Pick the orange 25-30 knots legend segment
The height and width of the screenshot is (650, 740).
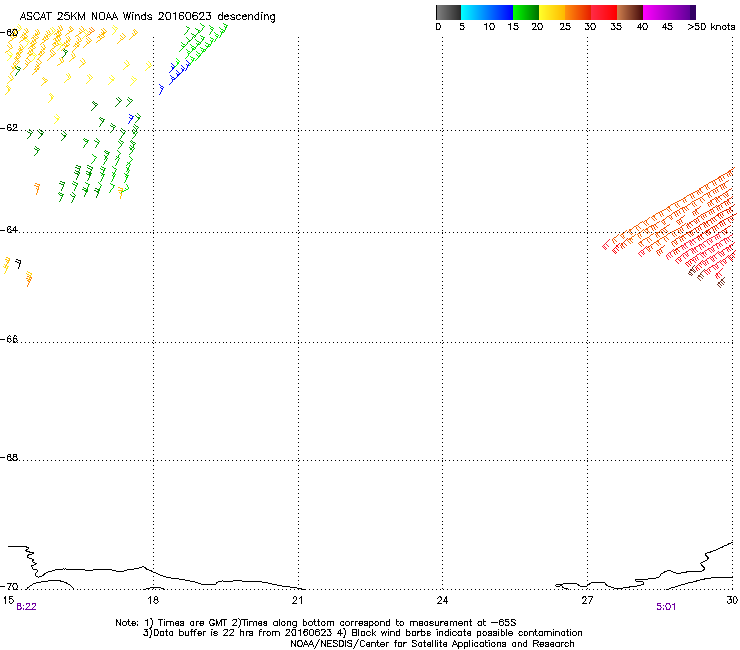click(x=578, y=12)
